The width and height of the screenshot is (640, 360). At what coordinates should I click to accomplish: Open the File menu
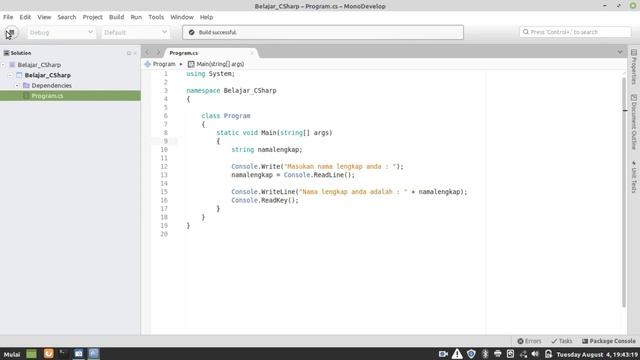point(8,17)
